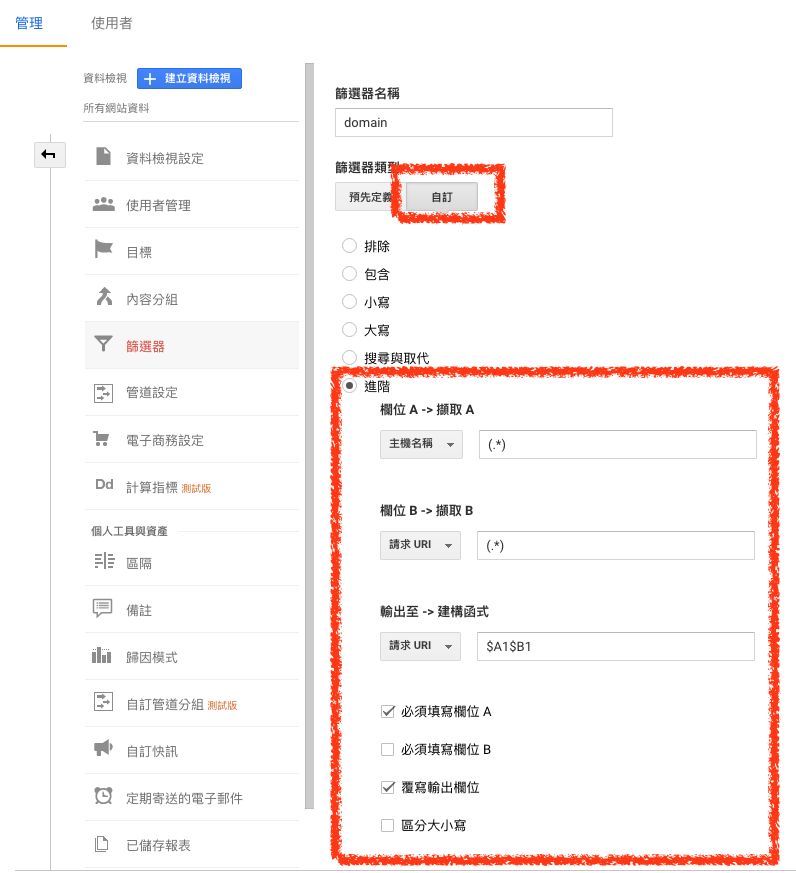Choose the 自訂 filter type button

coord(441,197)
